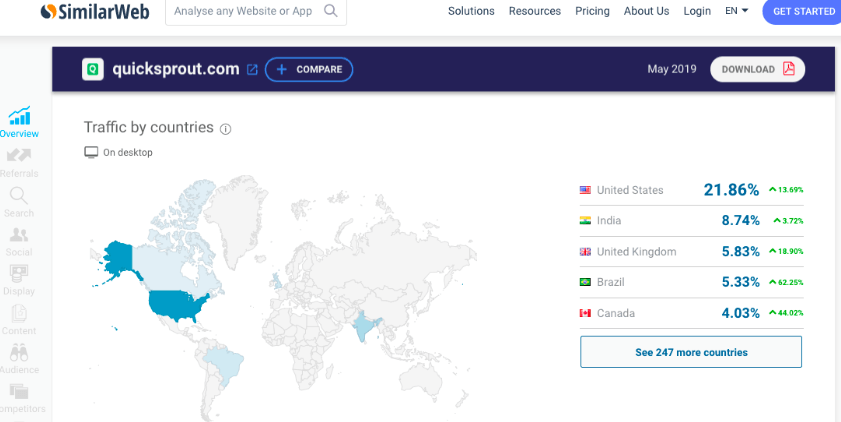This screenshot has width=841, height=422.
Task: Go to the Pricing page
Action: (x=593, y=11)
